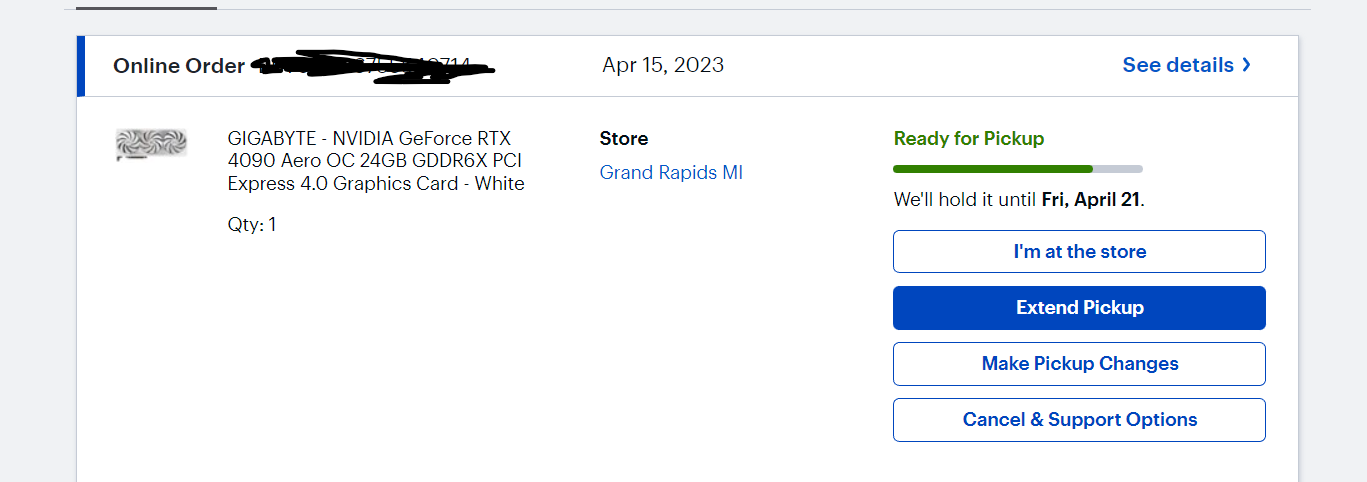Click the gray unfilled end of progress bar
Viewport: 1367px width, 482px height.
pyautogui.click(x=1118, y=169)
